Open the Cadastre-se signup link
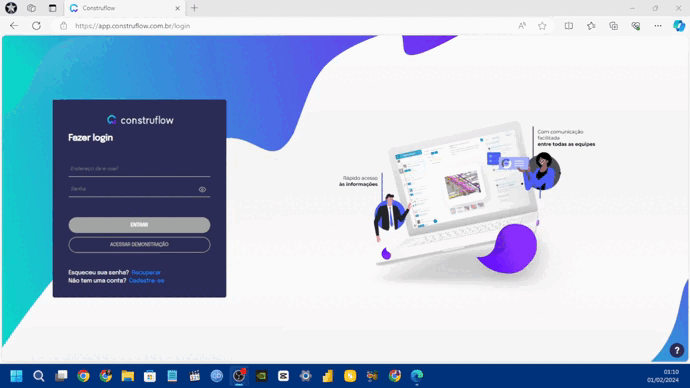 pos(147,281)
